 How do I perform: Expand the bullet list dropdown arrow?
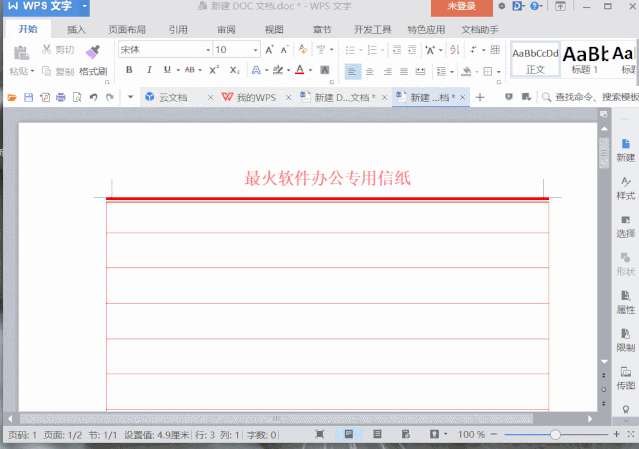pyautogui.click(x=361, y=50)
